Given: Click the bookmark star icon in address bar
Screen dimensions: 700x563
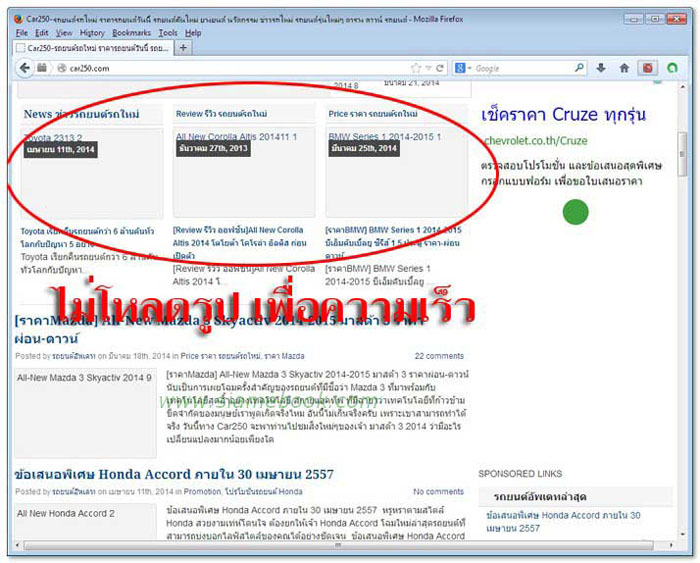Looking at the screenshot, I should click(x=416, y=68).
